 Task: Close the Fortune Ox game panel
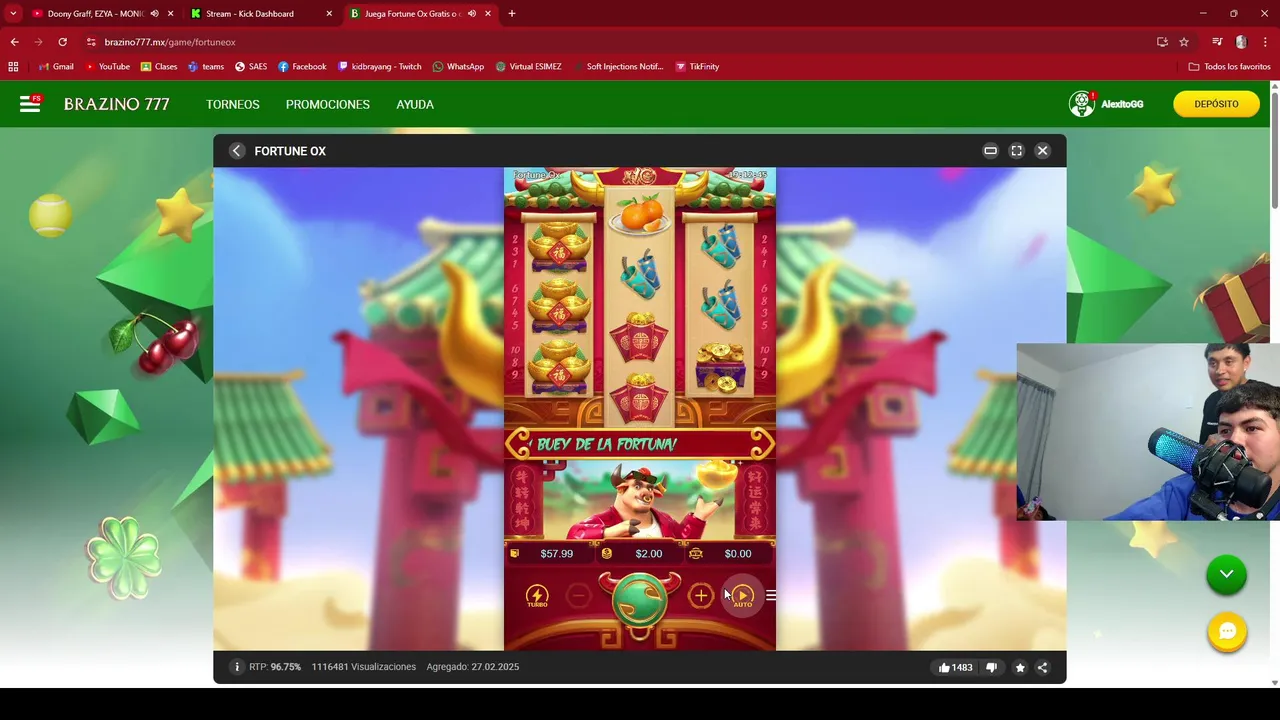tap(1042, 151)
